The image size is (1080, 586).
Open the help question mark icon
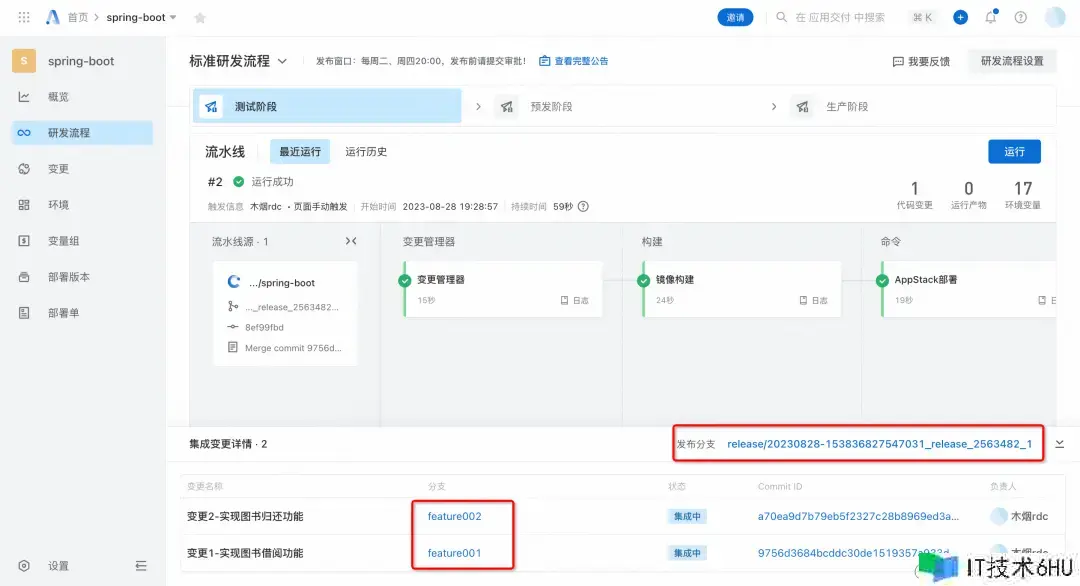tap(1020, 17)
